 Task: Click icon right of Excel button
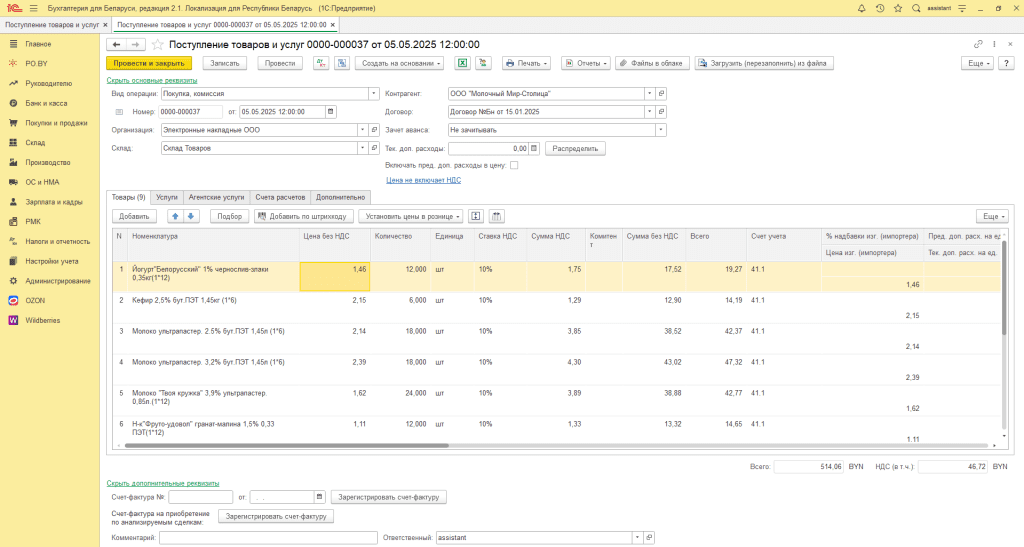click(483, 63)
